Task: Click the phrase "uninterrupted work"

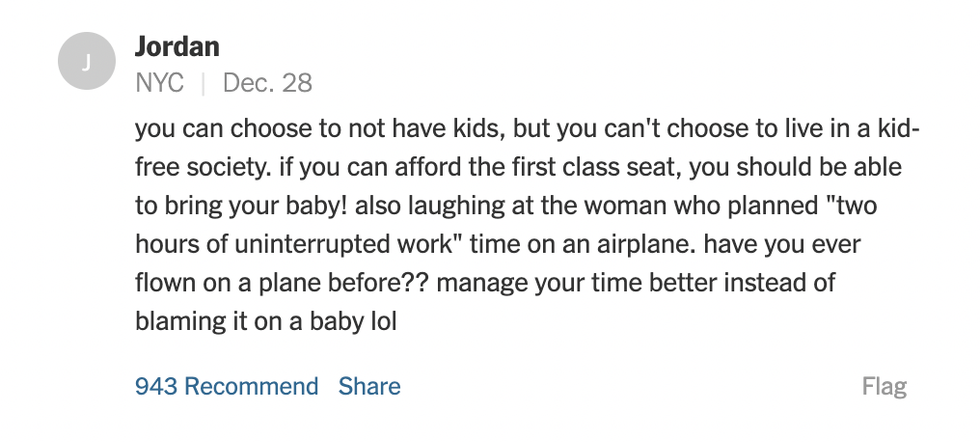Action: pyautogui.click(x=329, y=243)
